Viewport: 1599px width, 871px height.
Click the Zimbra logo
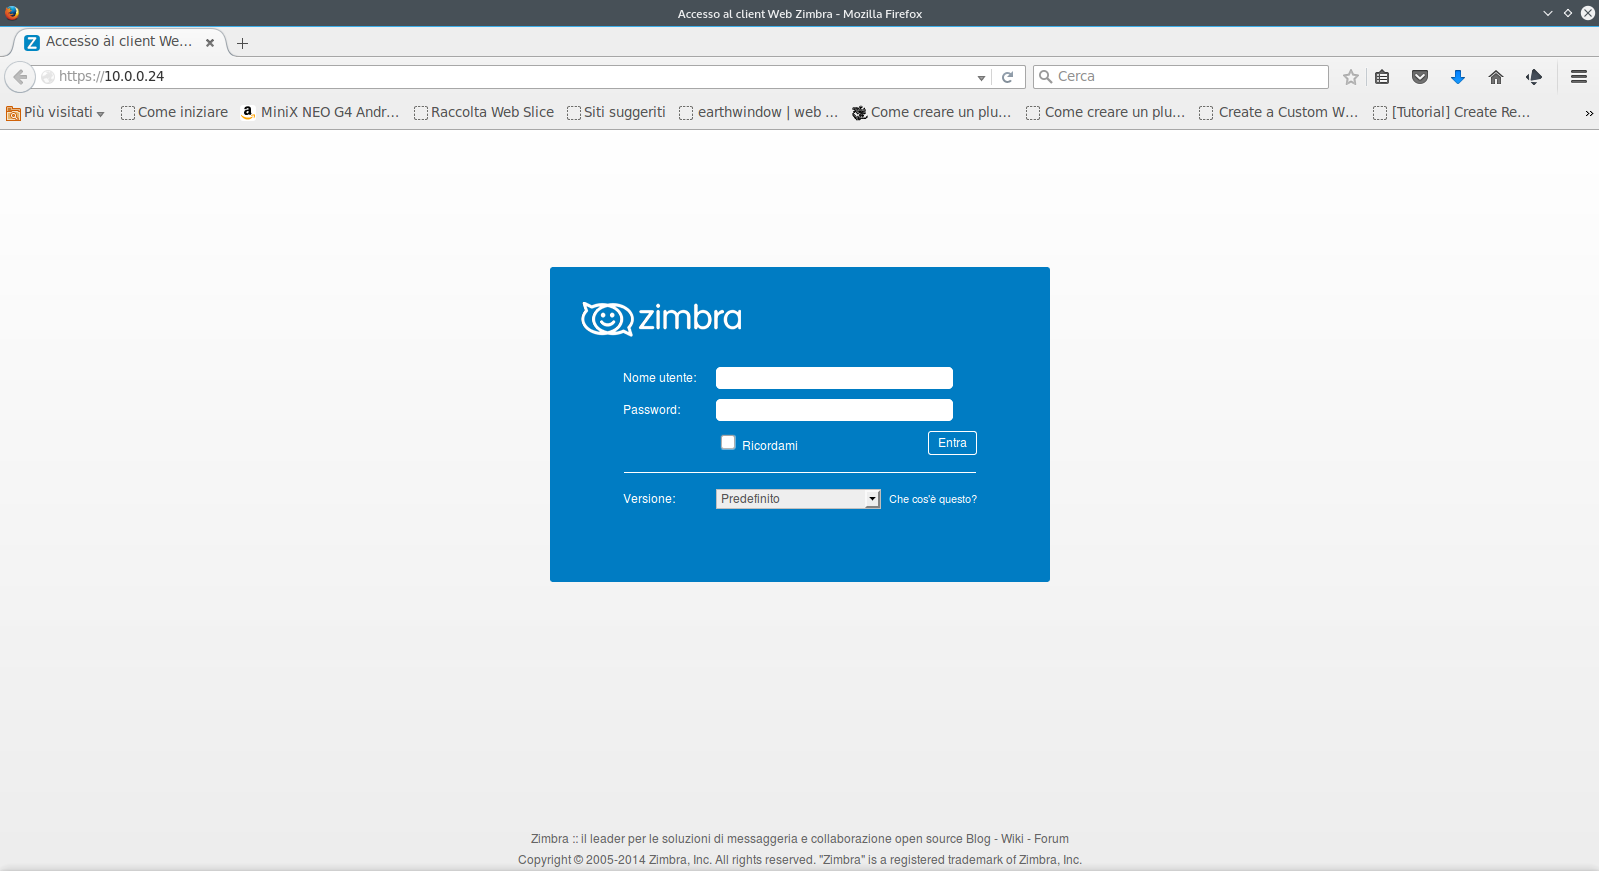coord(661,318)
